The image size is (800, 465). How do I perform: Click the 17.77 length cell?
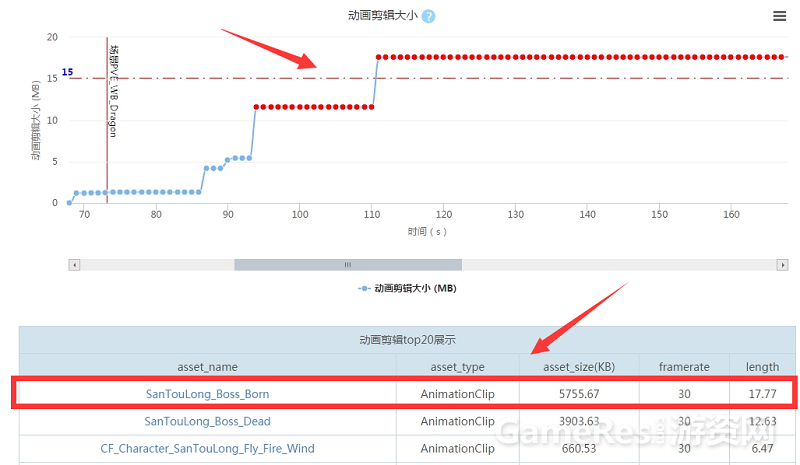(762, 394)
